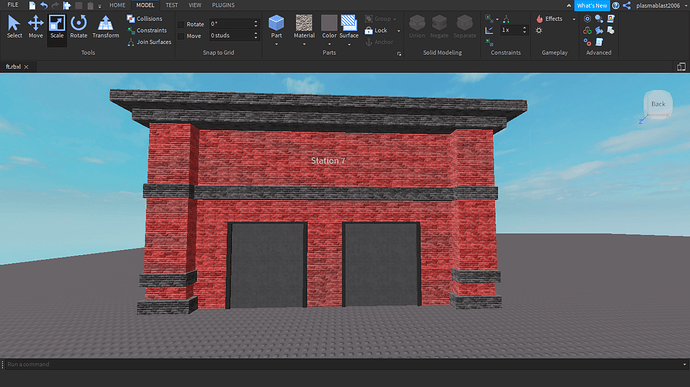Switch to the MODEL tab
The height and width of the screenshot is (387, 690).
(145, 5)
